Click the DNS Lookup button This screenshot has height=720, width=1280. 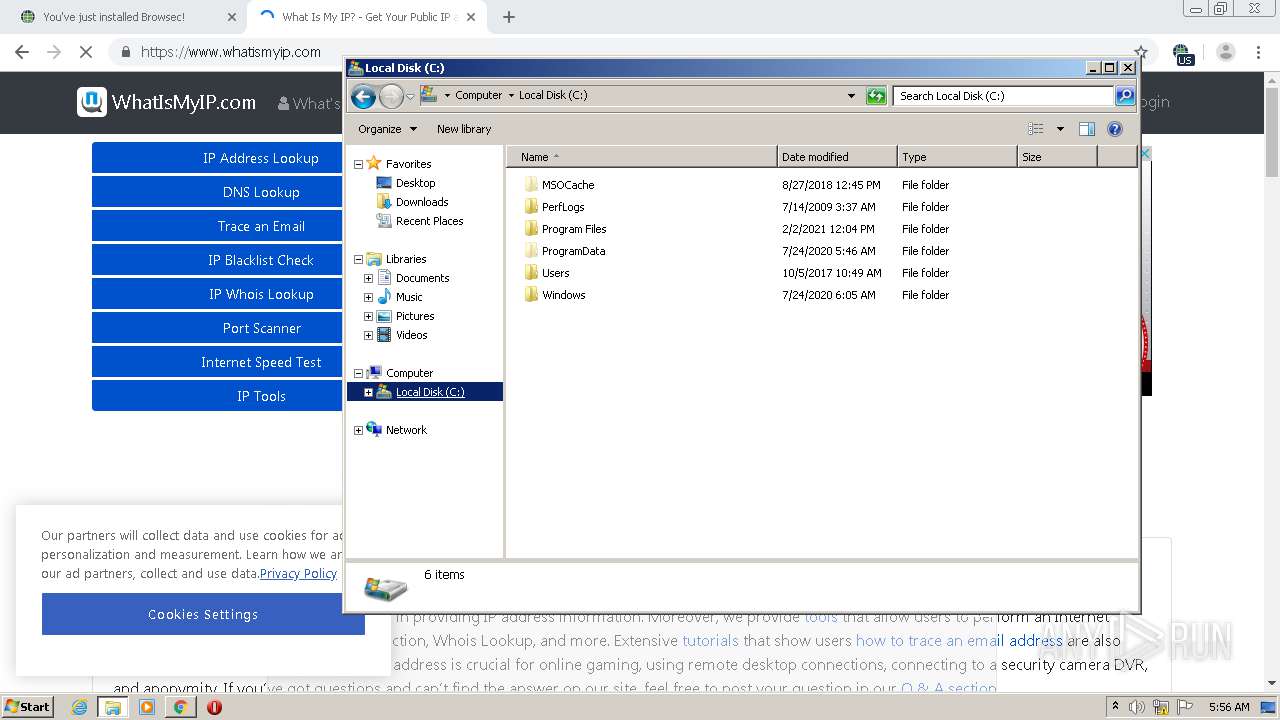coord(217,192)
